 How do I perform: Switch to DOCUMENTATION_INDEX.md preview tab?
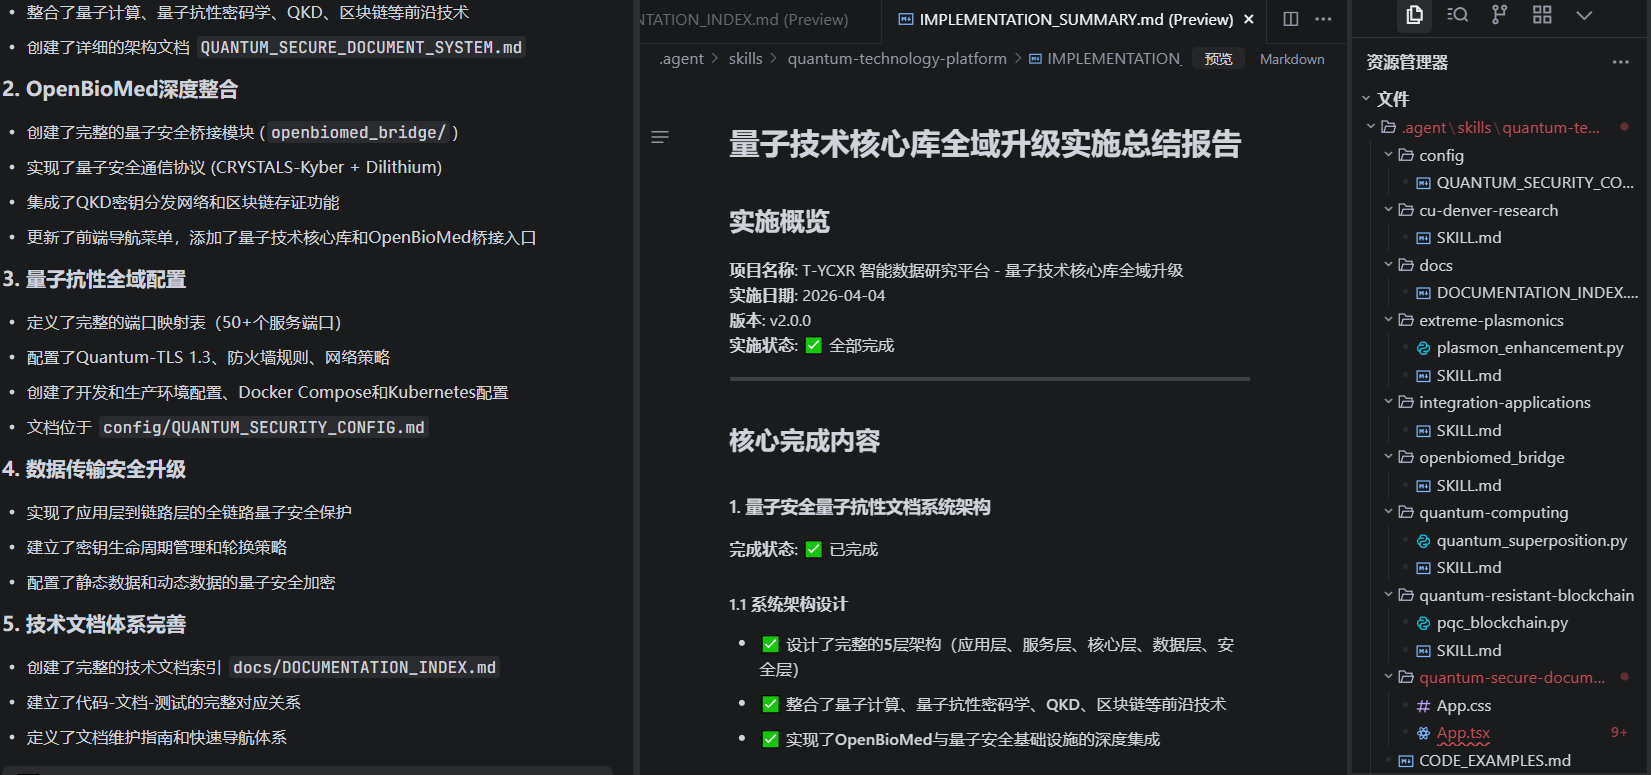760,19
